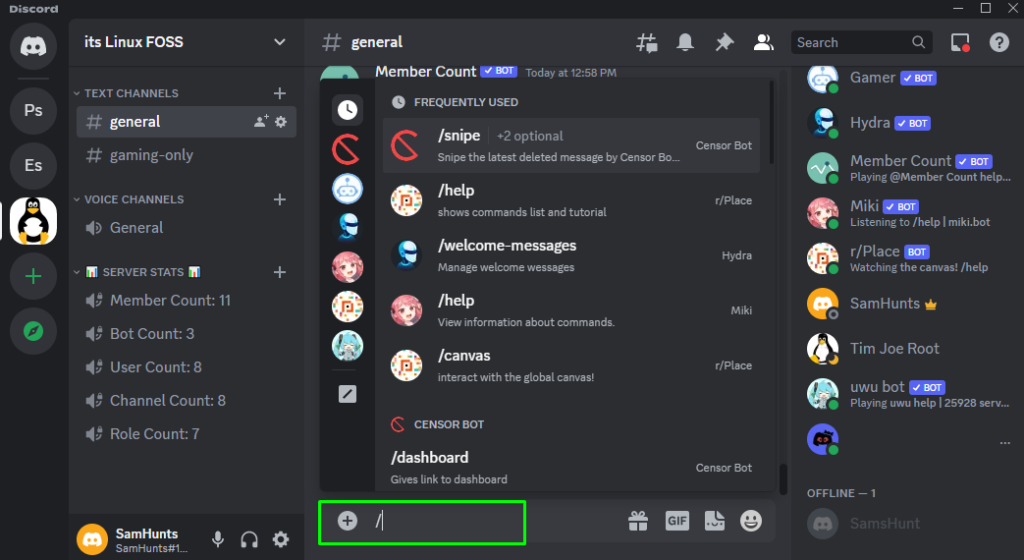Image resolution: width=1024 pixels, height=560 pixels.
Task: Collapse the Voice Channels category
Action: pos(133,199)
